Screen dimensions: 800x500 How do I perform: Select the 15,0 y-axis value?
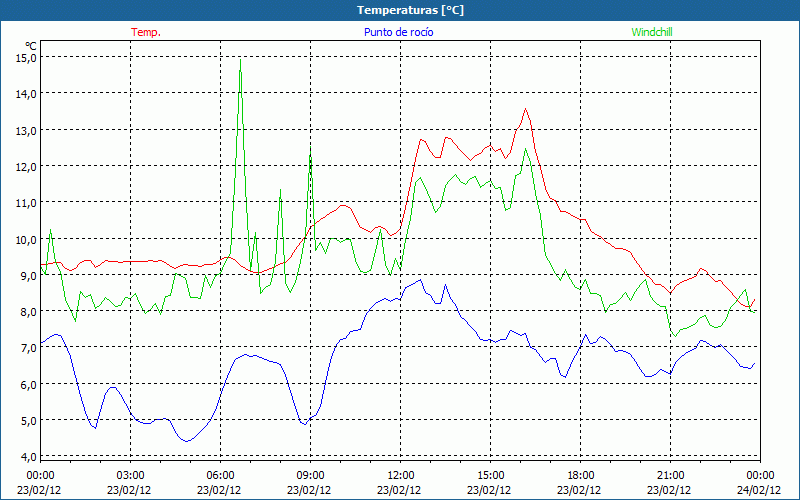26,58
